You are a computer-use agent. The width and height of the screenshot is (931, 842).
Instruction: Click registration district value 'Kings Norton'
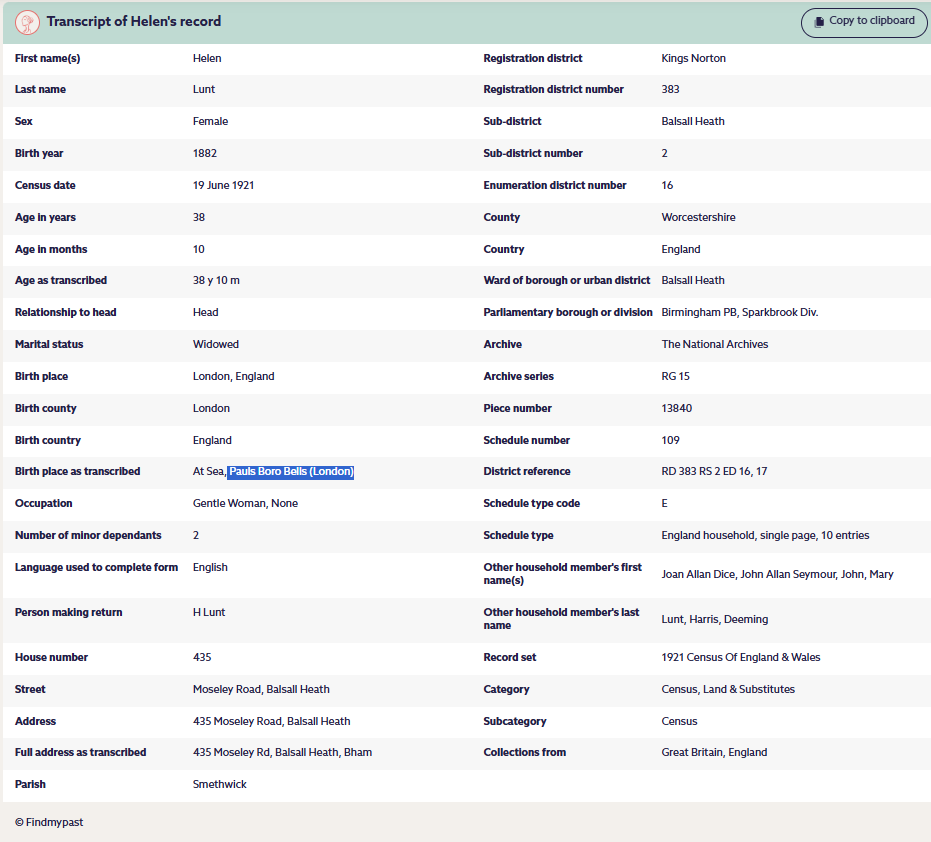pos(694,58)
